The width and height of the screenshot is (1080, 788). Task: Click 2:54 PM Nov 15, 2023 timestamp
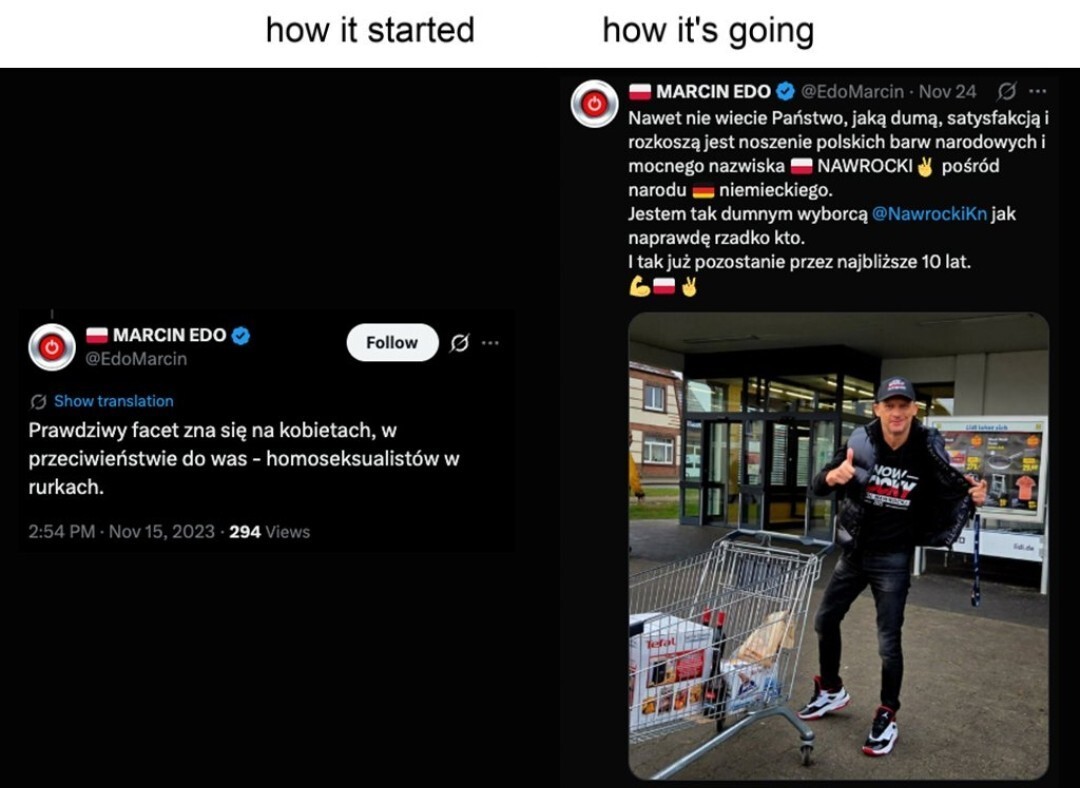121,532
